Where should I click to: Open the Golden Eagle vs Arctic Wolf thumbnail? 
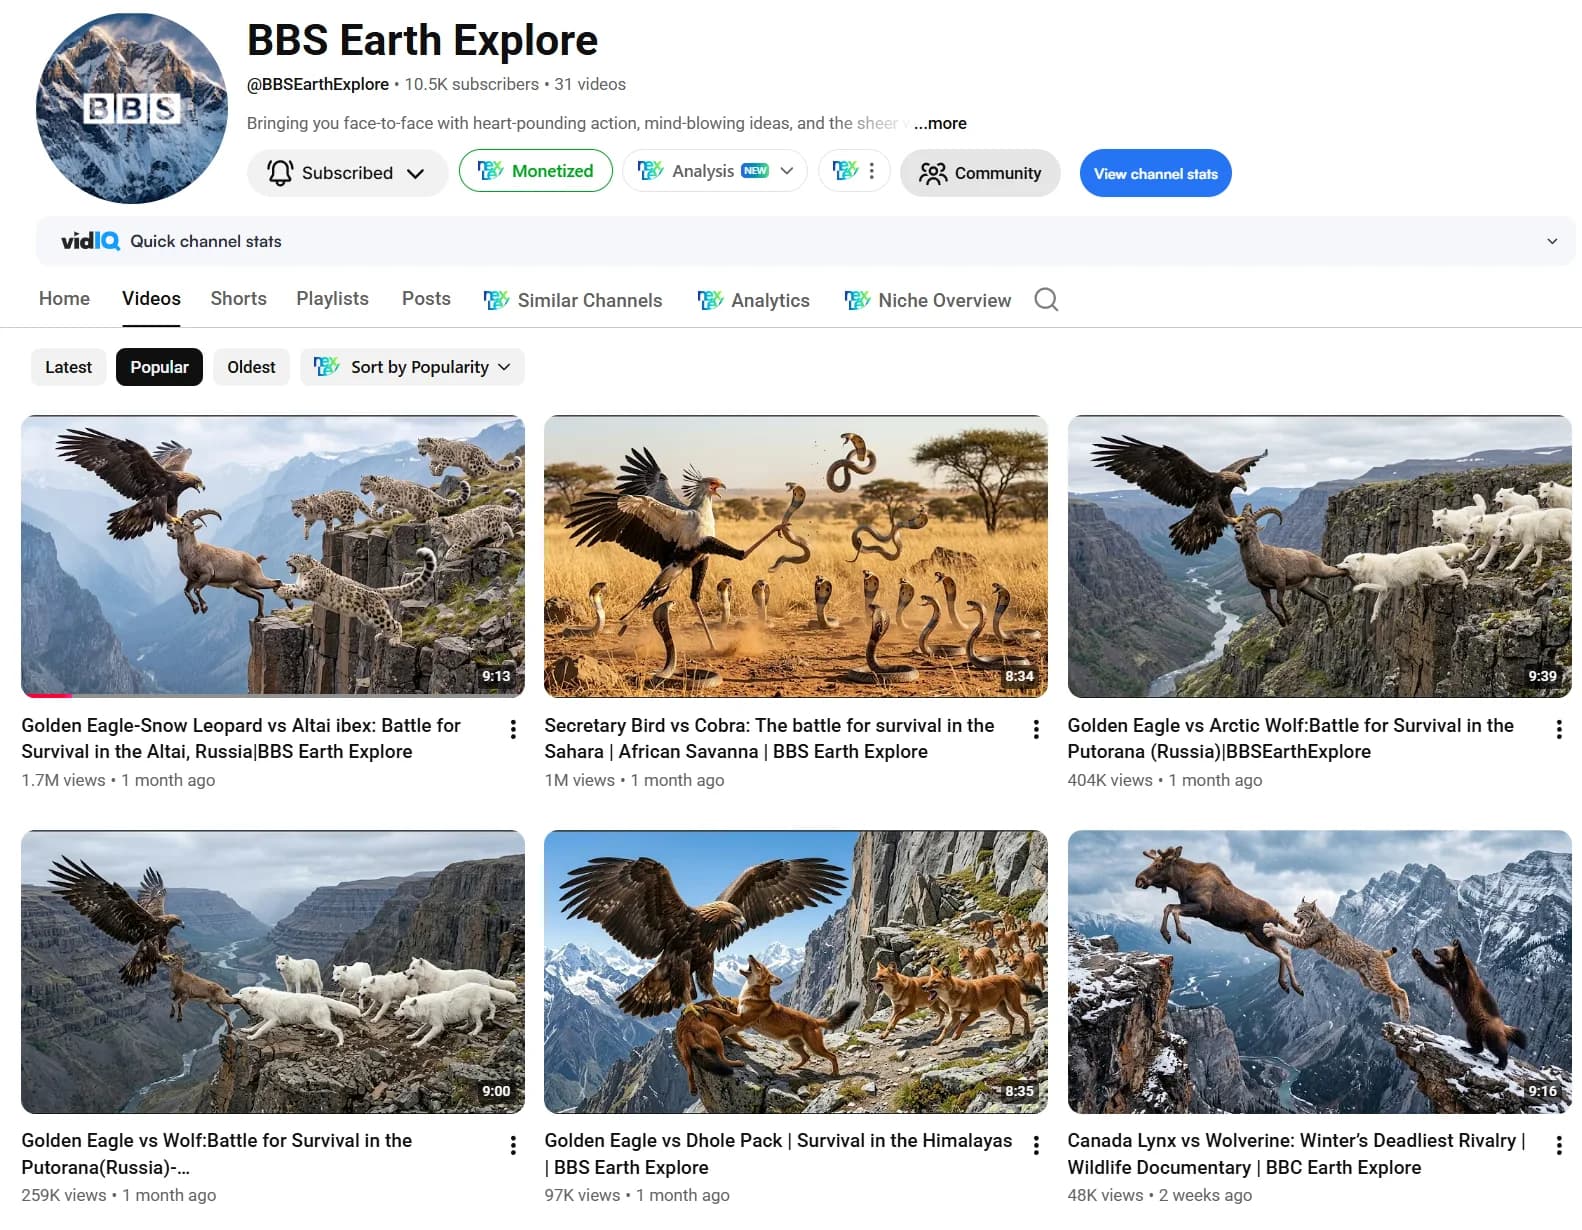tap(1319, 556)
